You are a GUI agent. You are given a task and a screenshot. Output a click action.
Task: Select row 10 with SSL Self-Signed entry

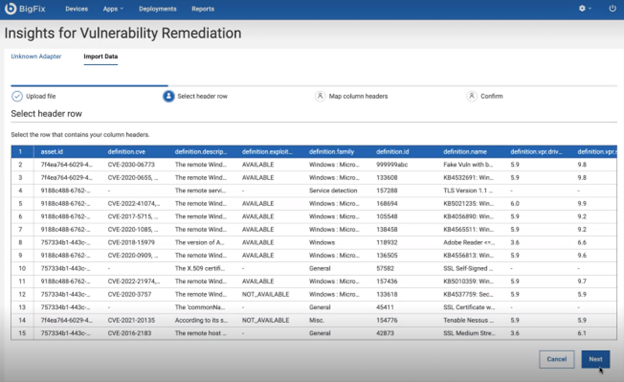click(314, 268)
